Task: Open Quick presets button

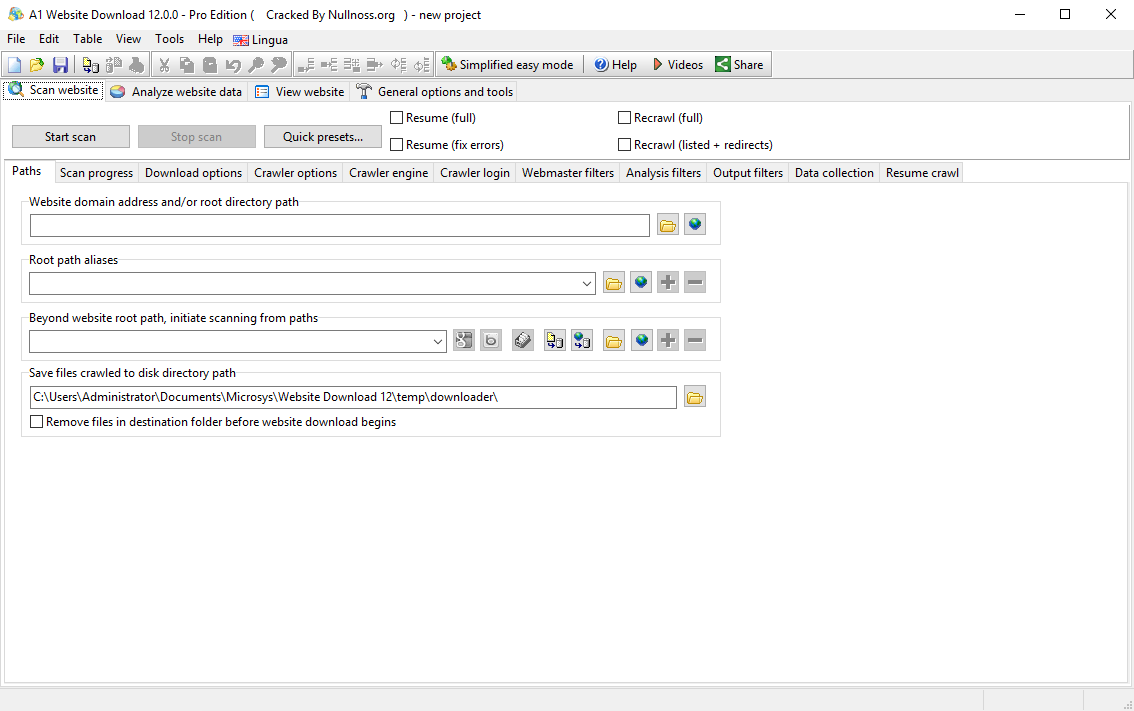Action: click(323, 137)
